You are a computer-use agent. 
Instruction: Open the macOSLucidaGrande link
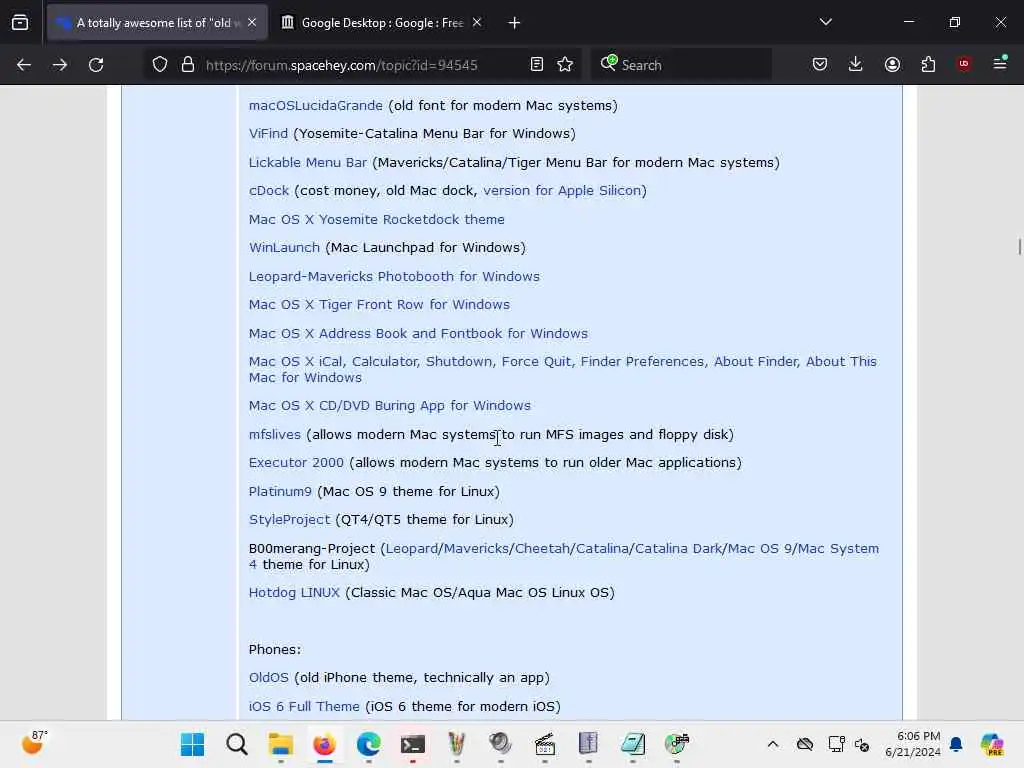click(315, 106)
